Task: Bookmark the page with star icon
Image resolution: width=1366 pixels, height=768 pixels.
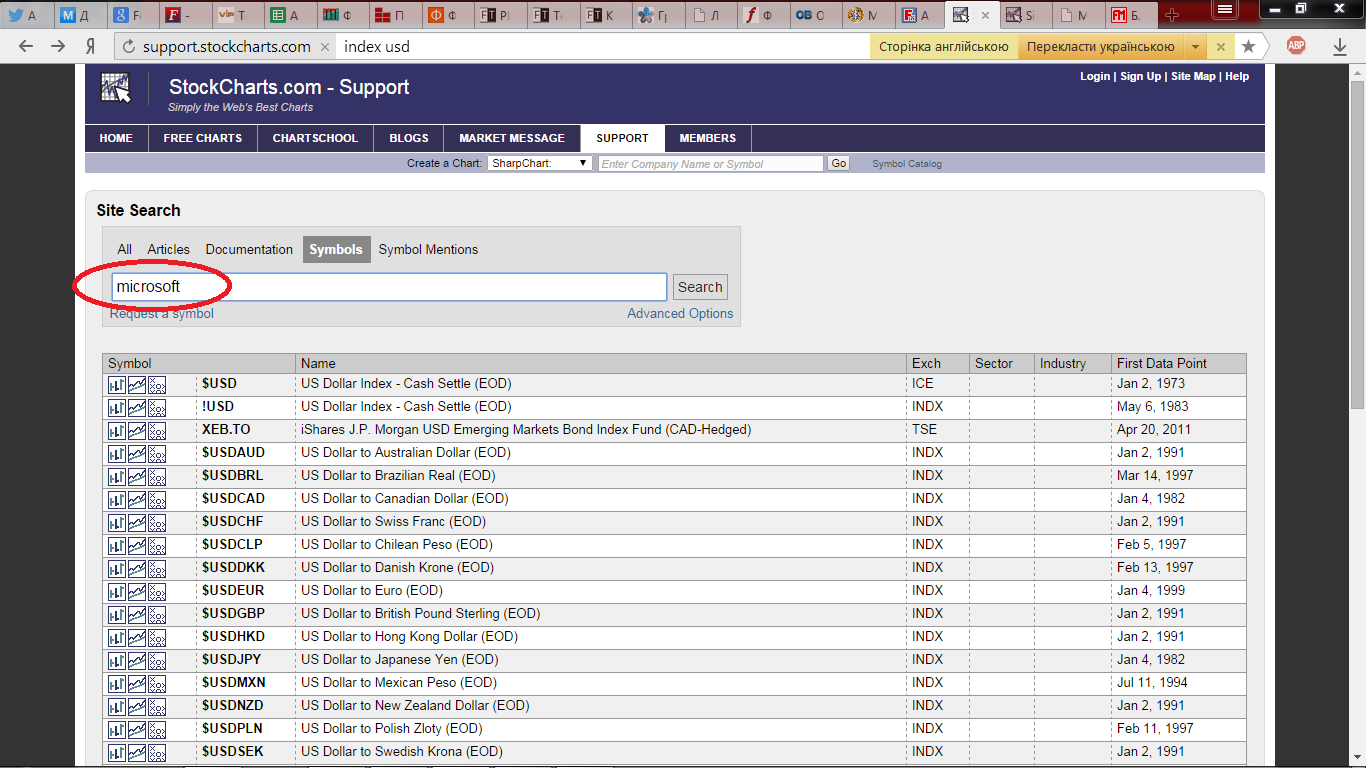Action: point(1248,46)
